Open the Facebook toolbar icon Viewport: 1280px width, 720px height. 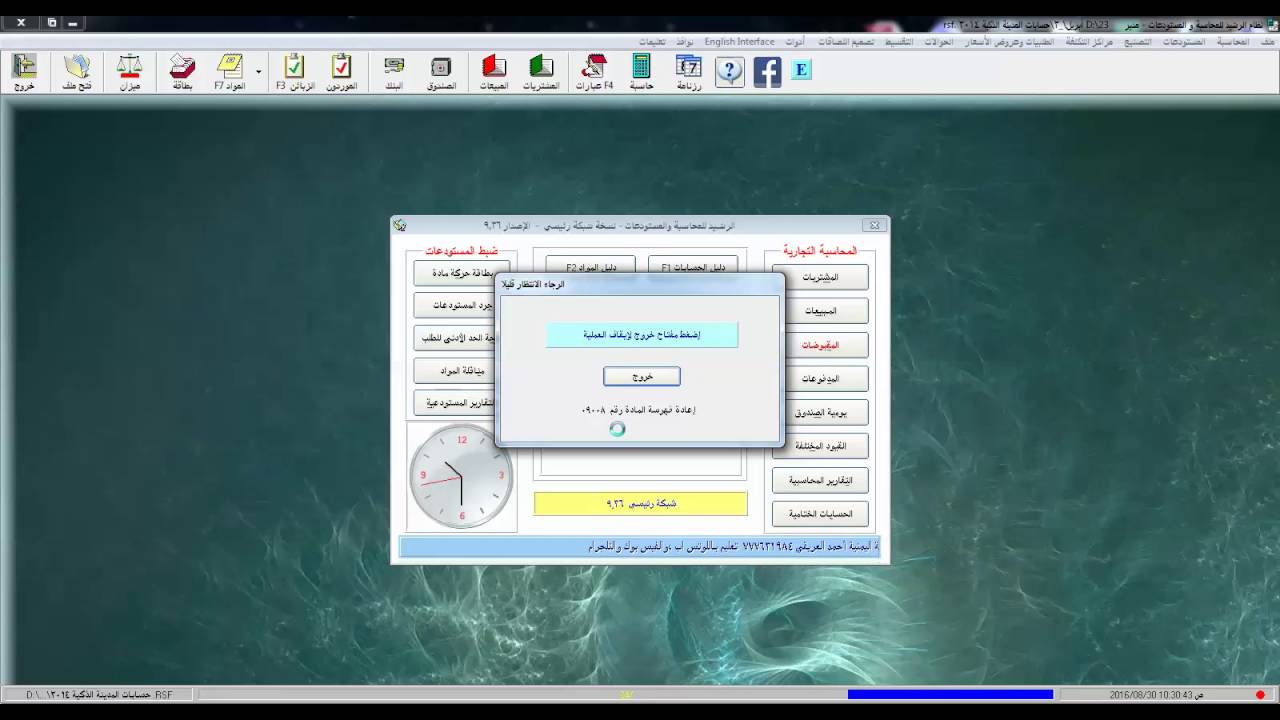click(767, 72)
